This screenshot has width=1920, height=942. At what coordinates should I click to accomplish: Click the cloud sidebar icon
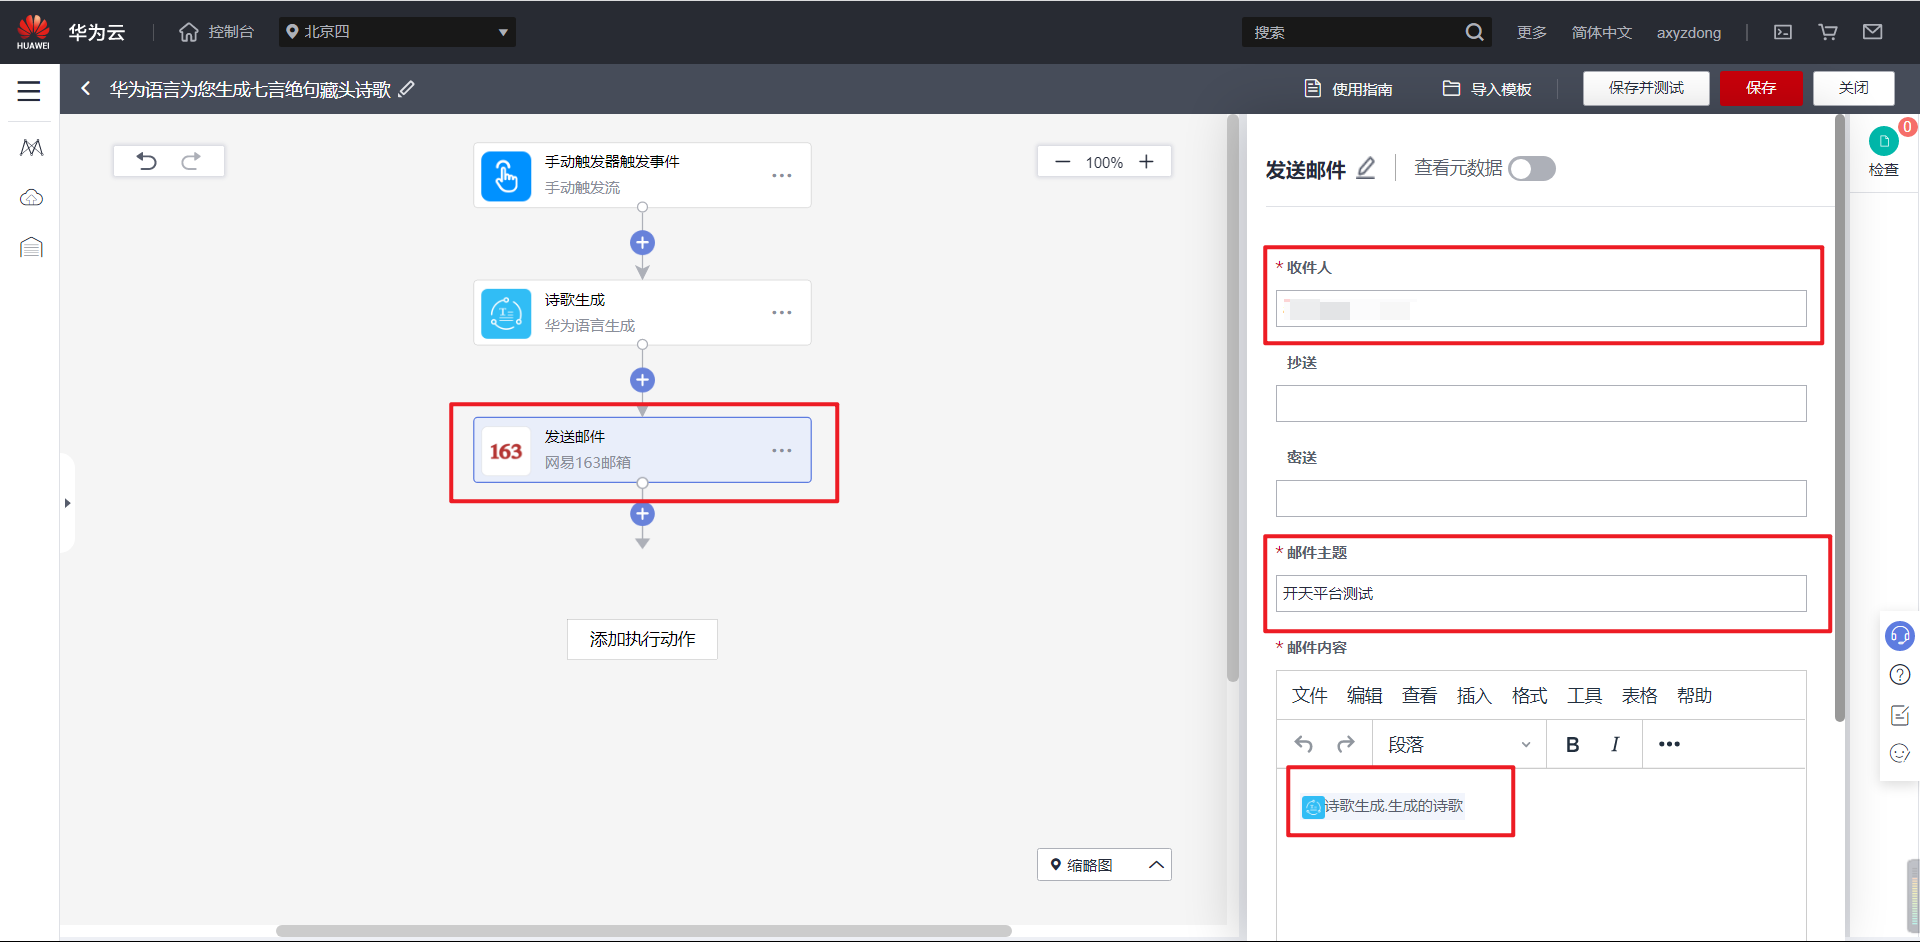click(31, 198)
